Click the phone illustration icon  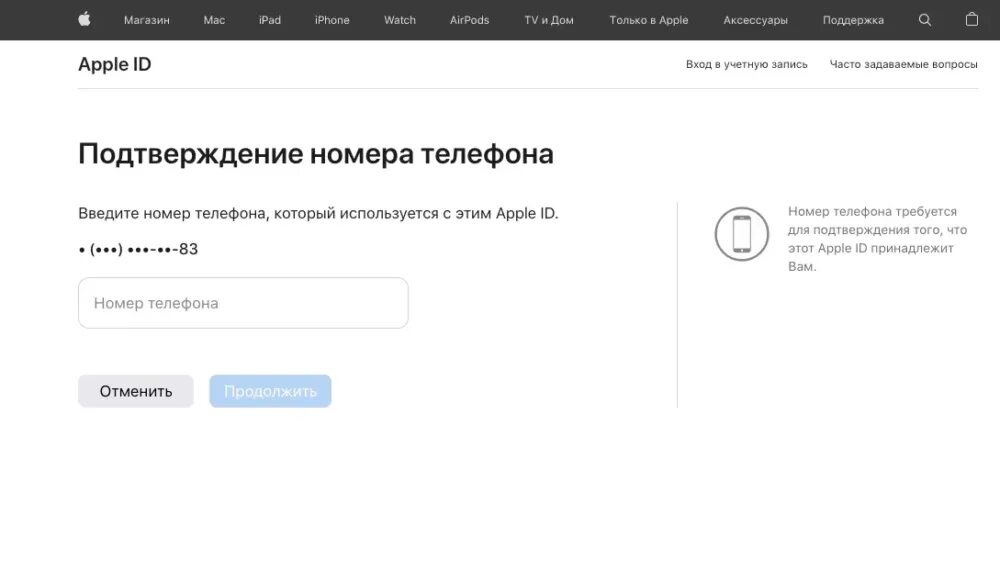(742, 234)
